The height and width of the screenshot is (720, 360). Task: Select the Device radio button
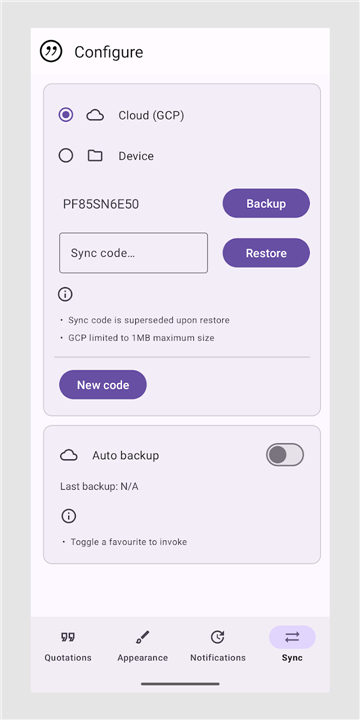[x=66, y=156]
